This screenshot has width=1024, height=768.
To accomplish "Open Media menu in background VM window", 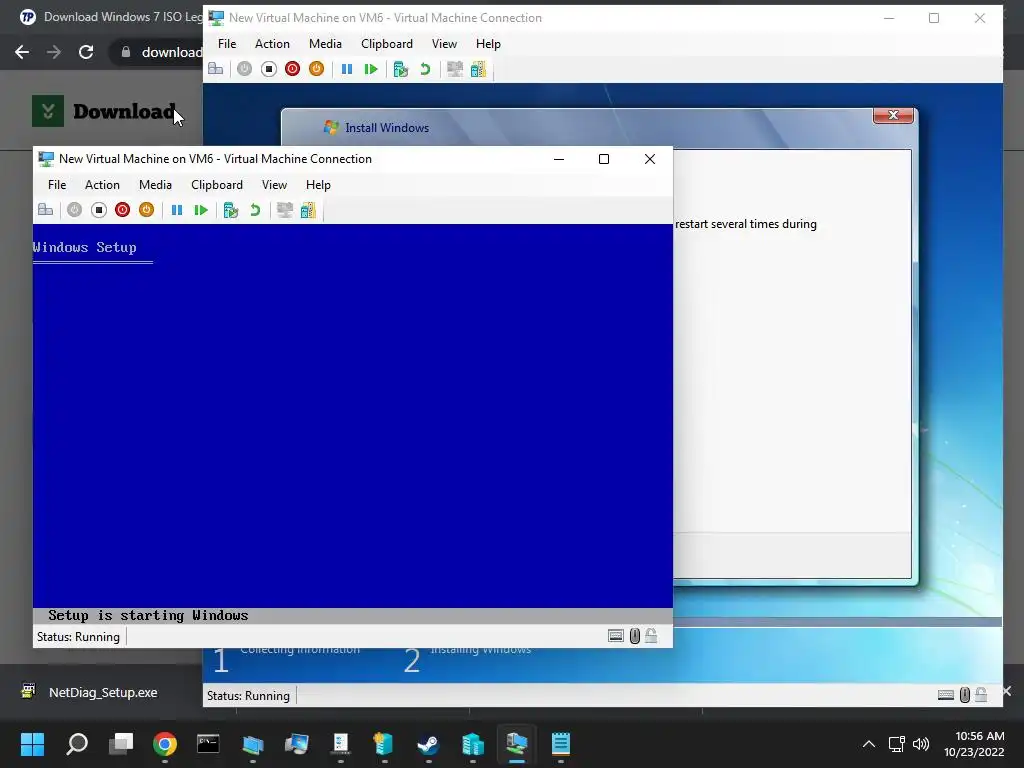I will 325,44.
